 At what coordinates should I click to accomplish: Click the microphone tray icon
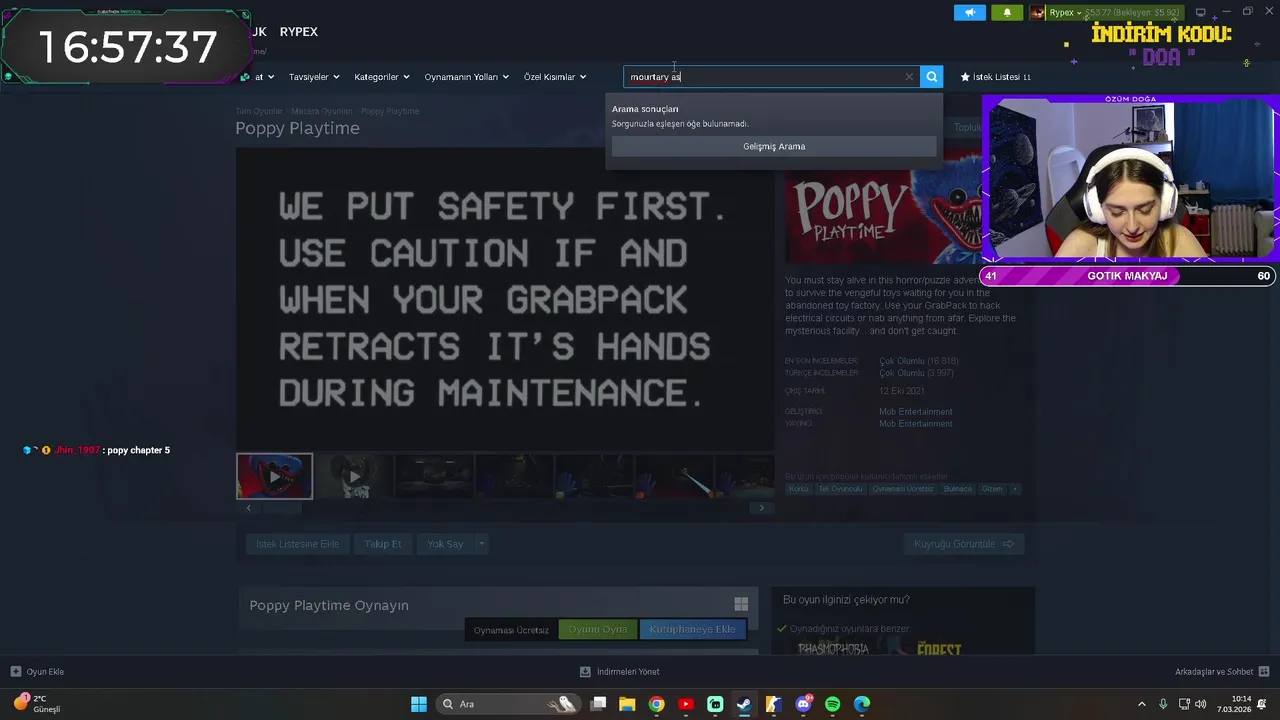[x=1163, y=704]
